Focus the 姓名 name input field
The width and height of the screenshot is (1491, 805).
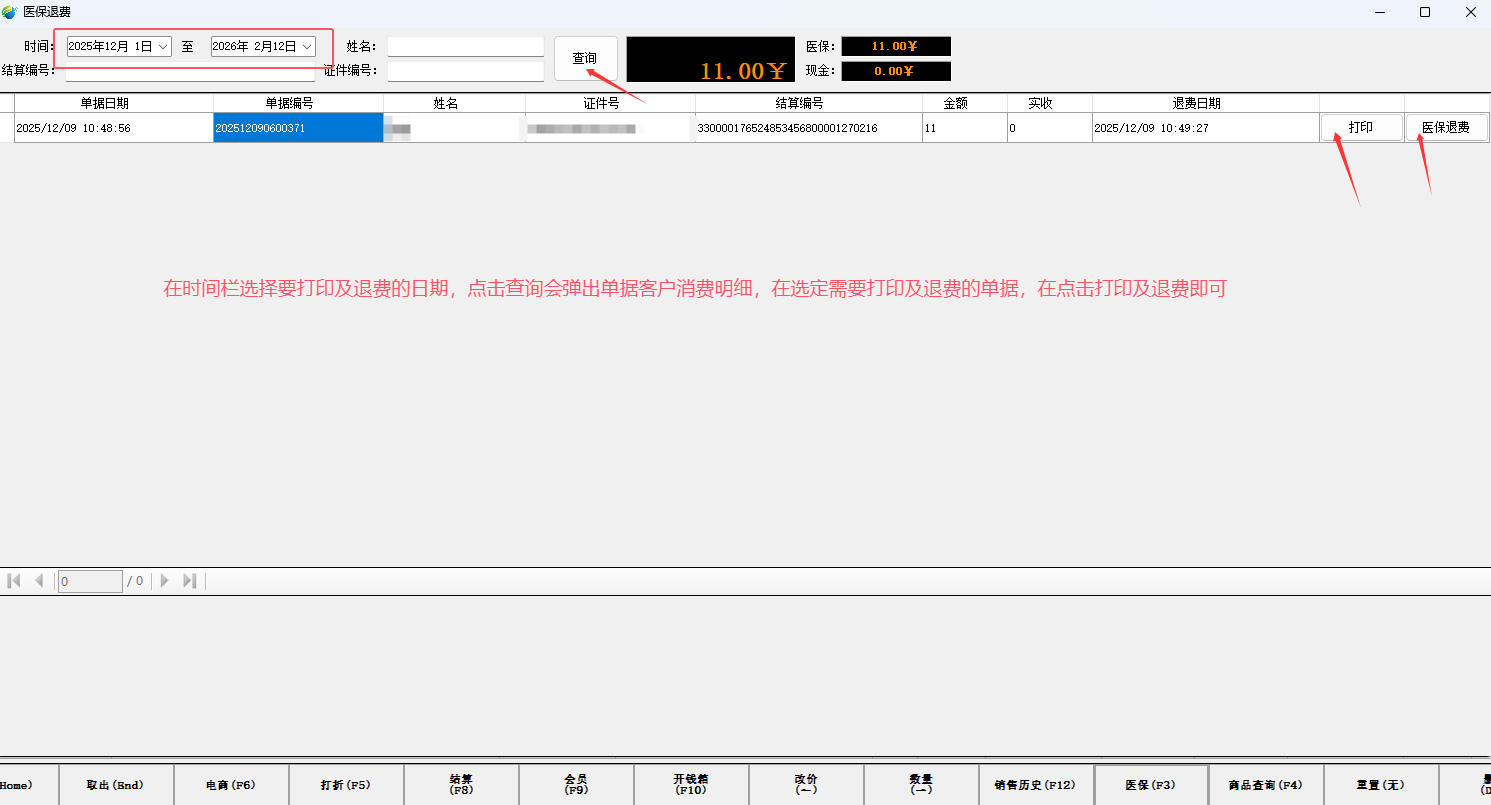[x=465, y=47]
